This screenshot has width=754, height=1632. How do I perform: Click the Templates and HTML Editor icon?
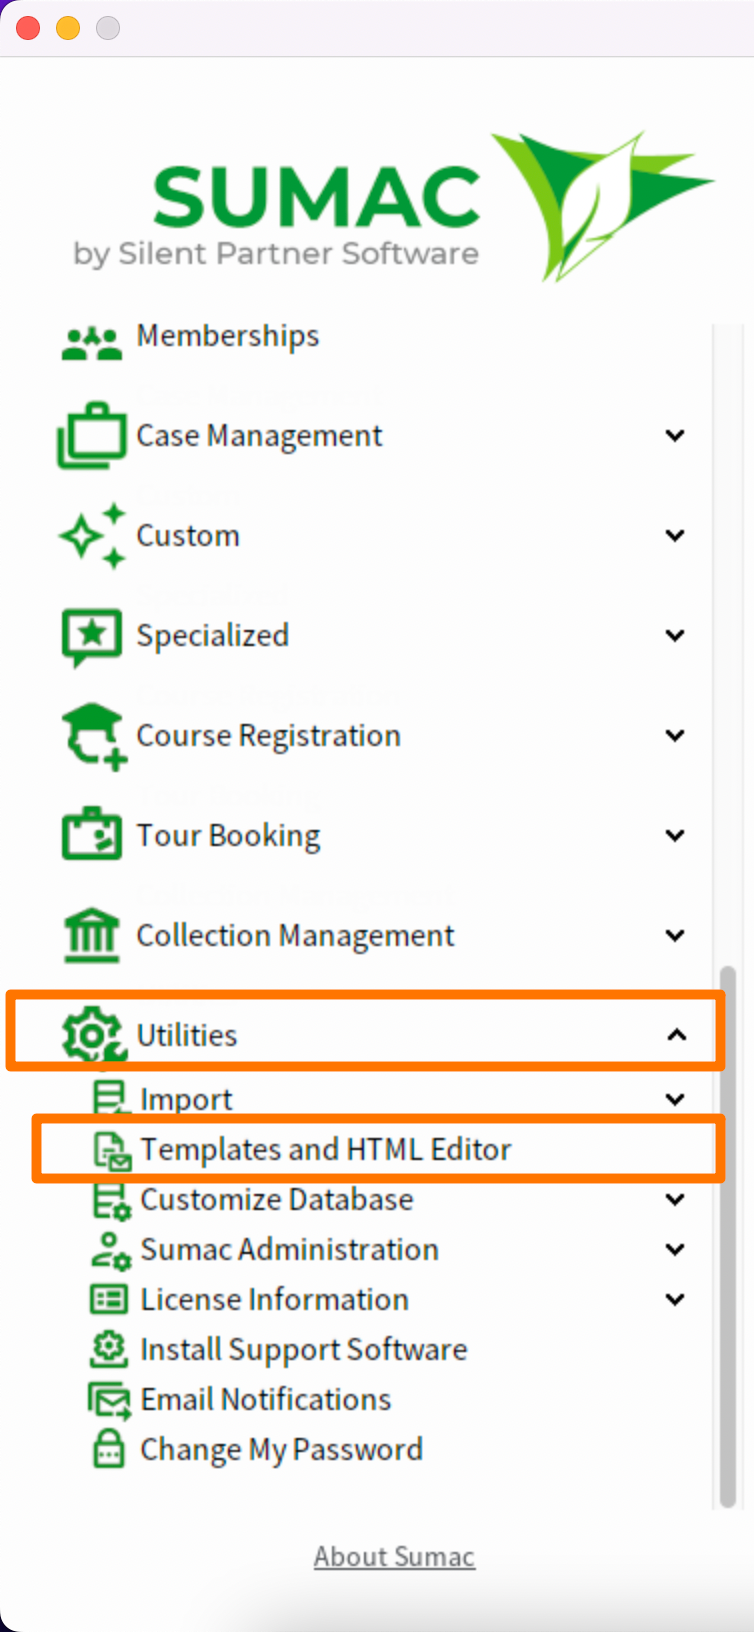pos(112,1150)
